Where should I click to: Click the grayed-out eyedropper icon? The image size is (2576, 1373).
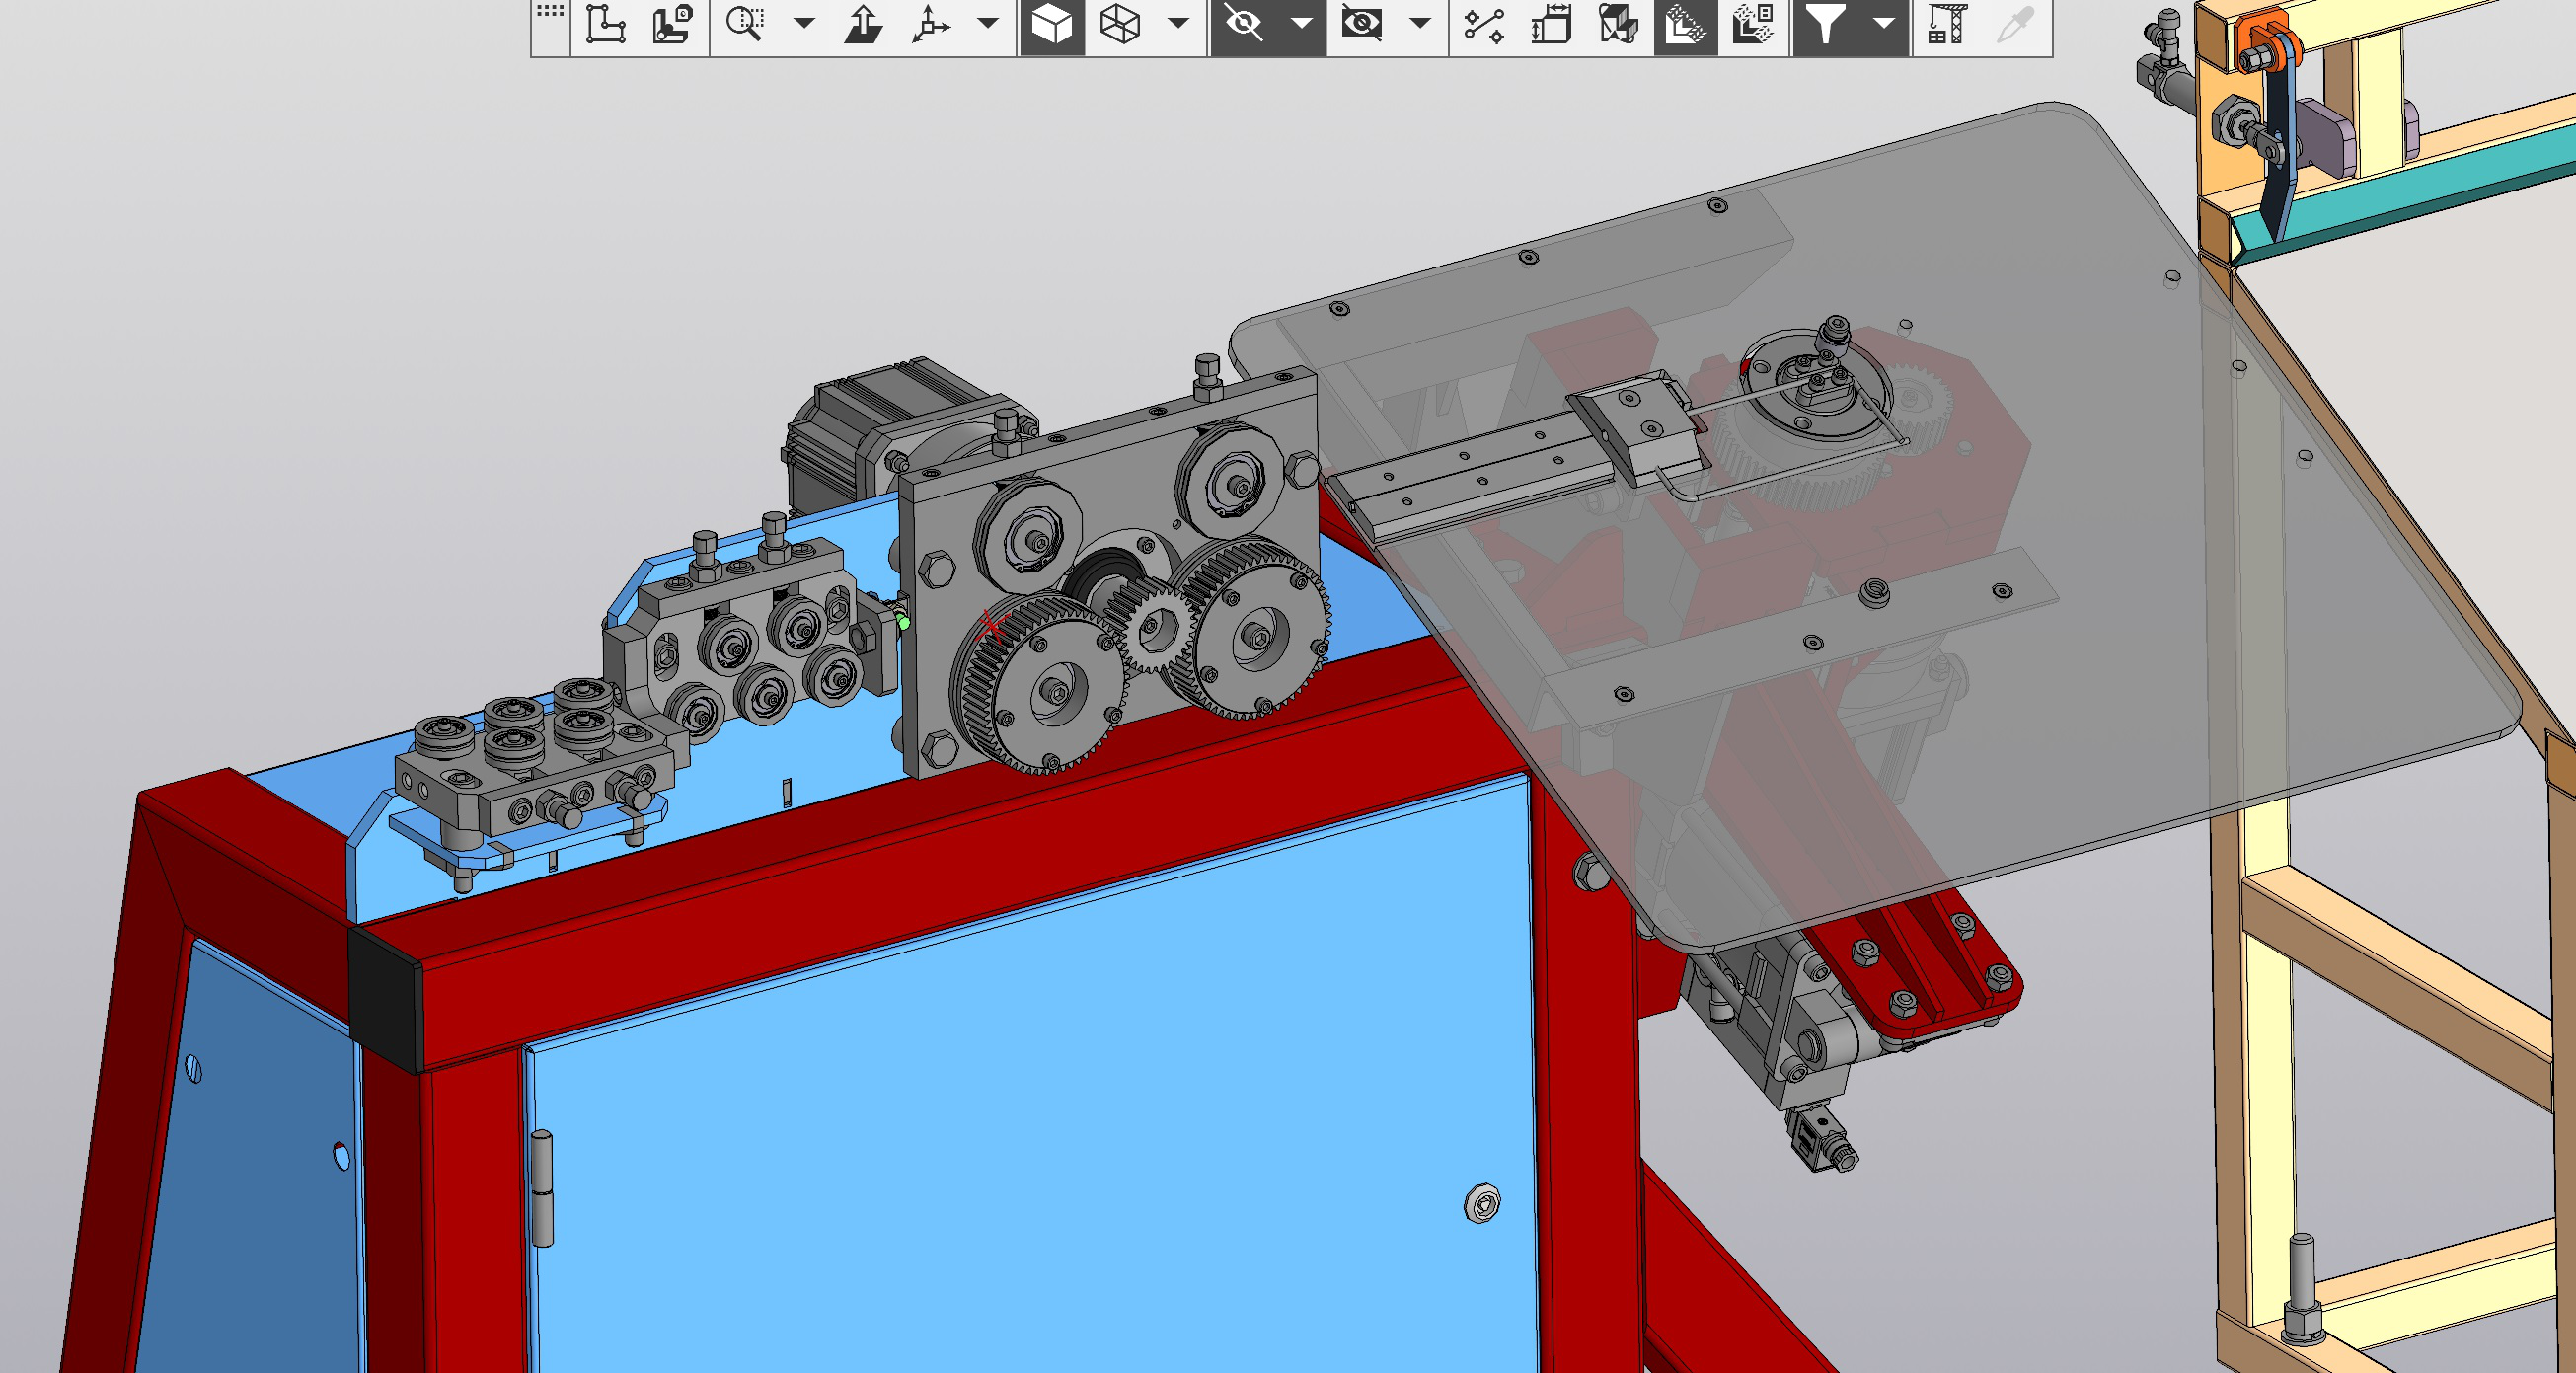tap(2014, 23)
